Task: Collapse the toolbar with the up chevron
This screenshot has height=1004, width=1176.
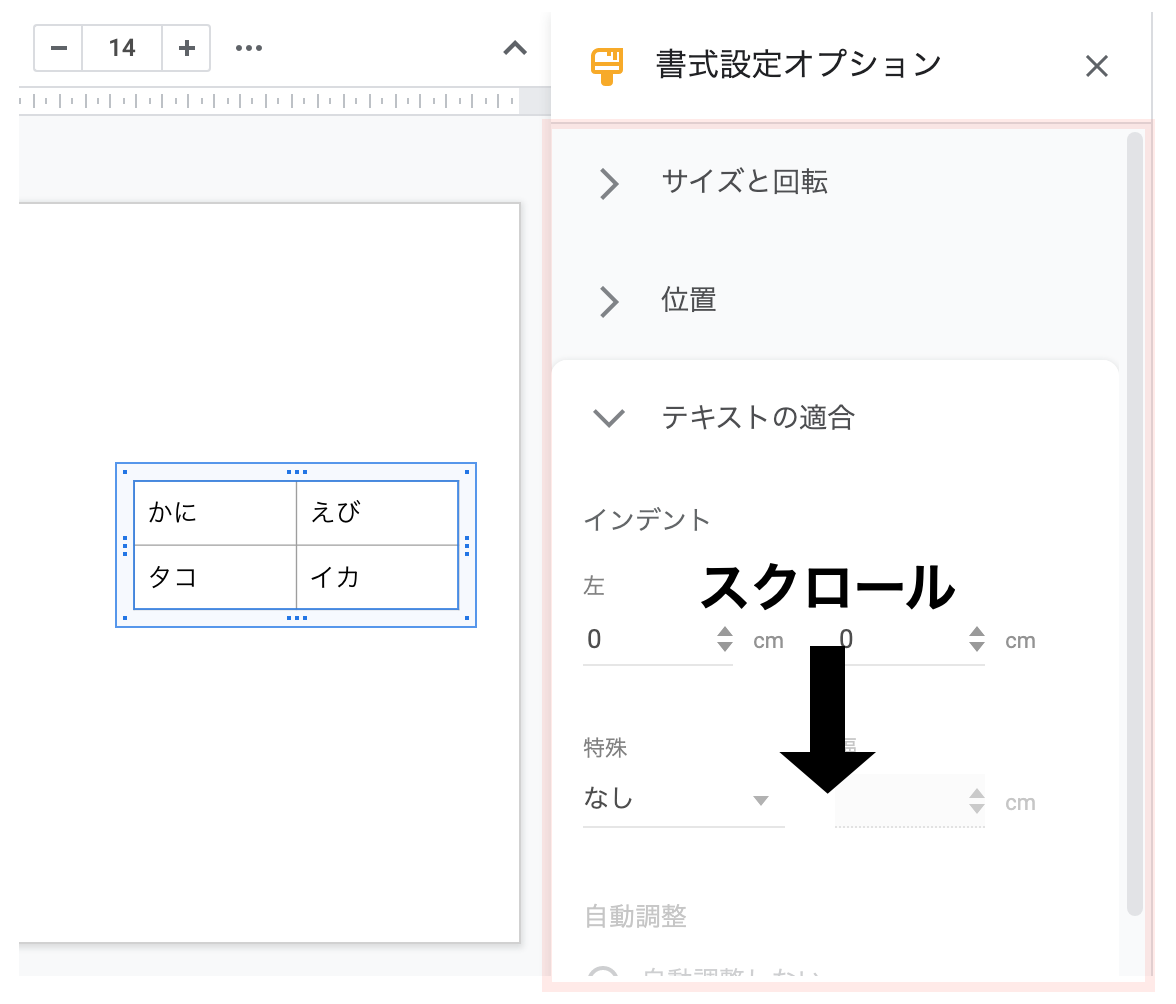Action: pos(514,49)
